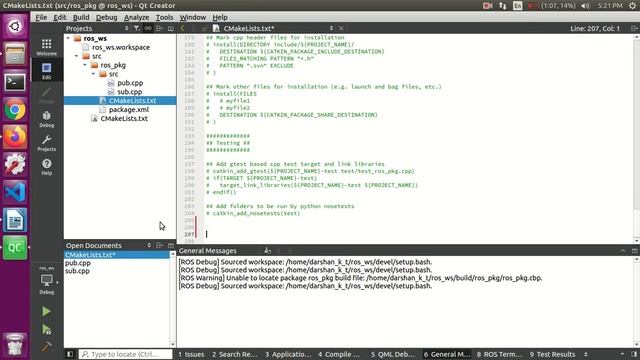
Task: Select pub.cpp in Open Documents
Action: pos(78,263)
